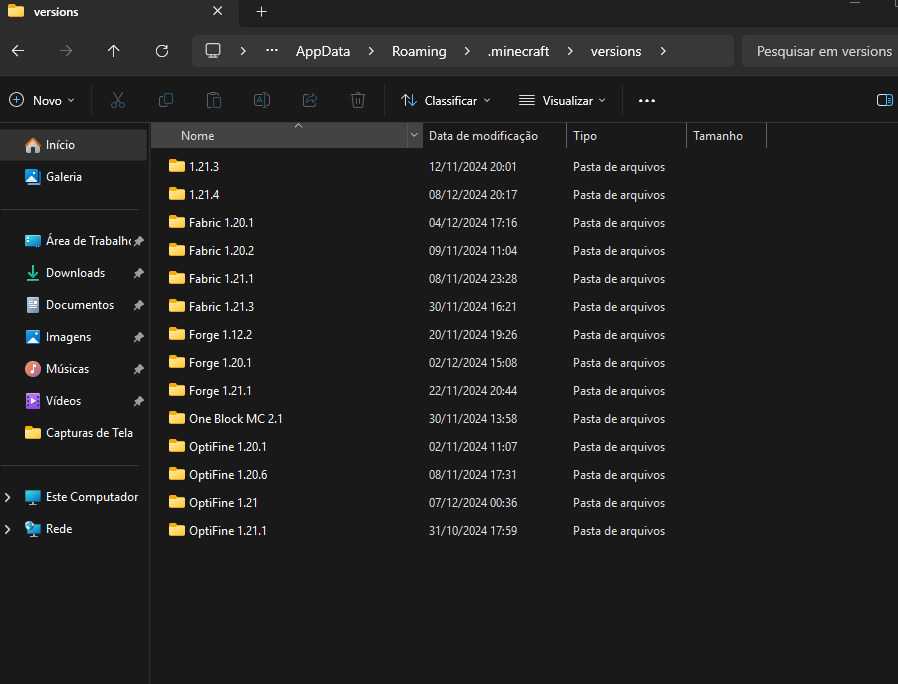The image size is (898, 684).
Task: Select the OptiFine 1.20.6 folder
Action: [x=218, y=475]
